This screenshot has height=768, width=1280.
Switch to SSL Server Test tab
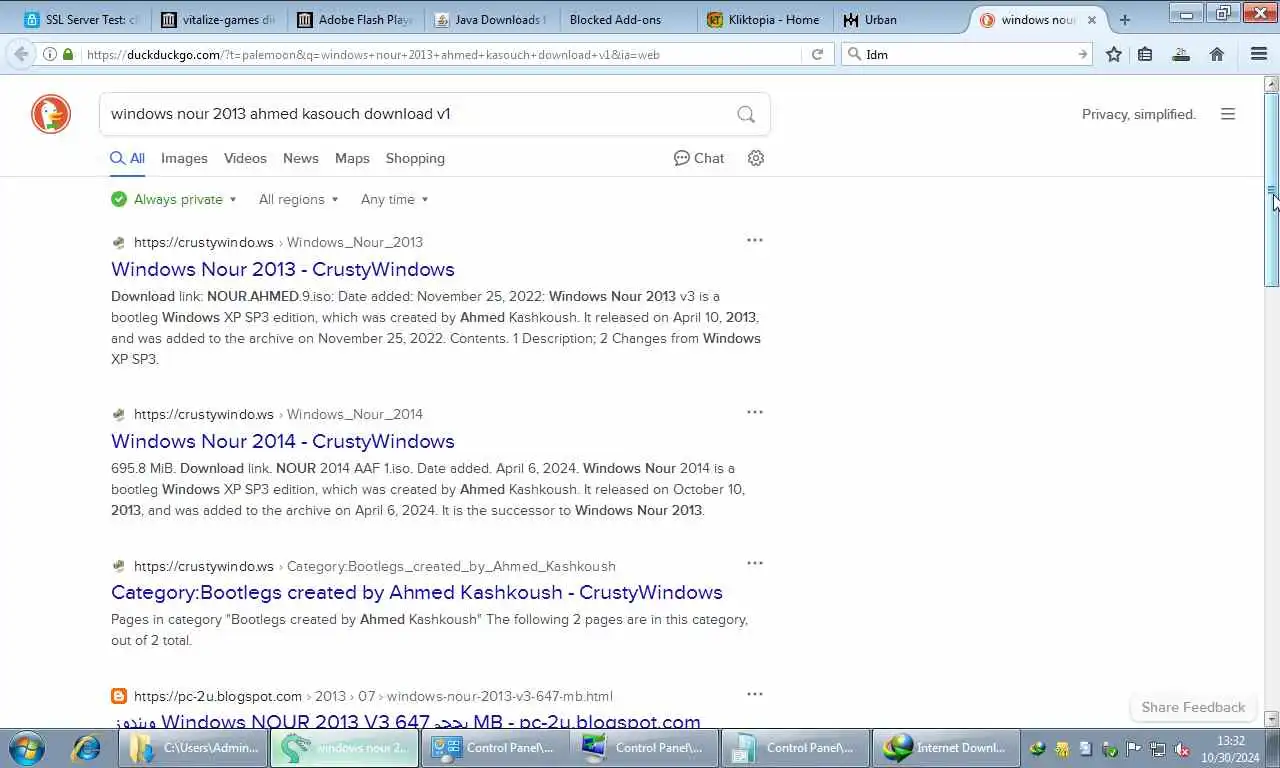tap(82, 19)
